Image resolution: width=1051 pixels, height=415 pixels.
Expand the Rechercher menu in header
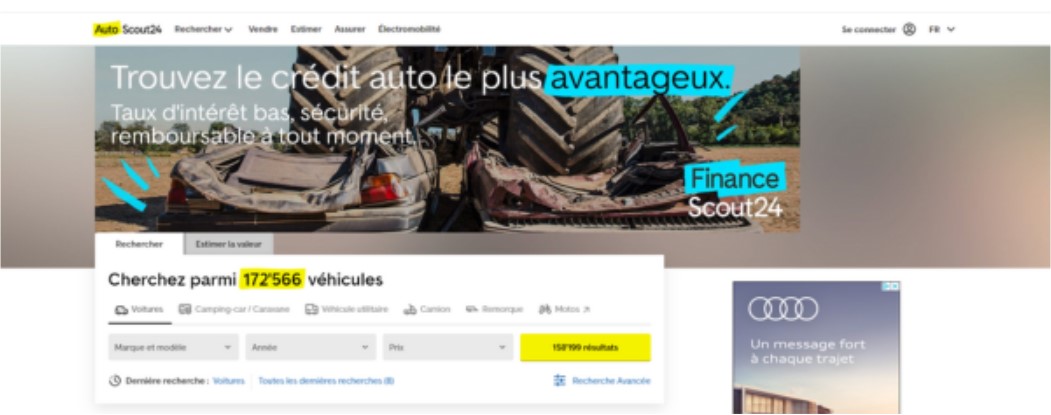[203, 29]
